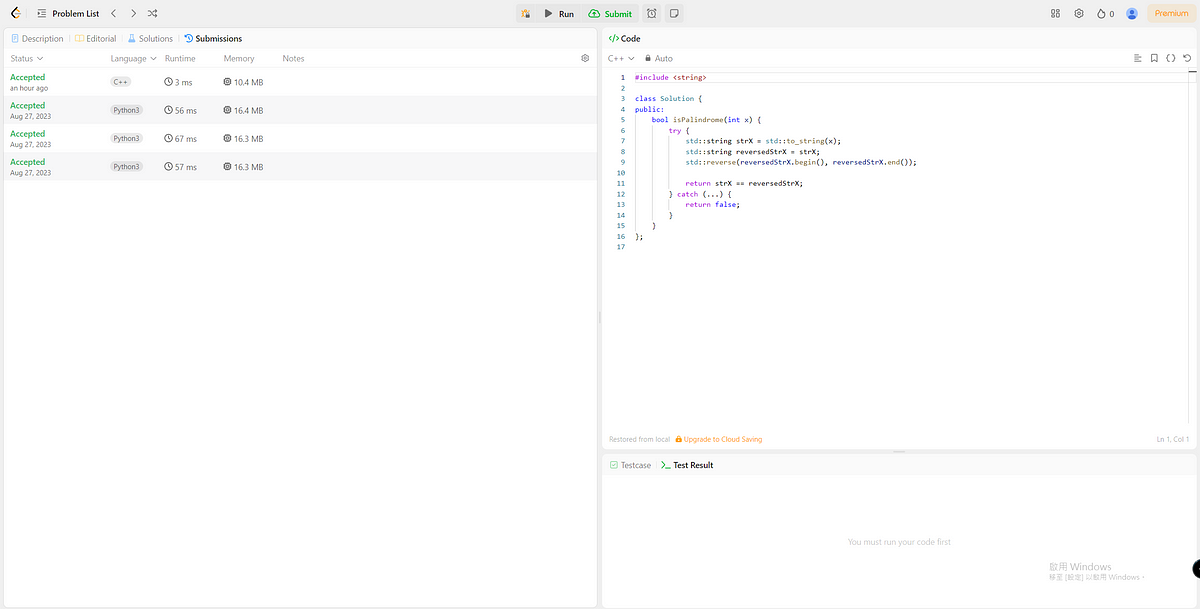The width and height of the screenshot is (1200, 609).
Task: Open the Accepted submission with 67 ms runtime
Action: 300,138
